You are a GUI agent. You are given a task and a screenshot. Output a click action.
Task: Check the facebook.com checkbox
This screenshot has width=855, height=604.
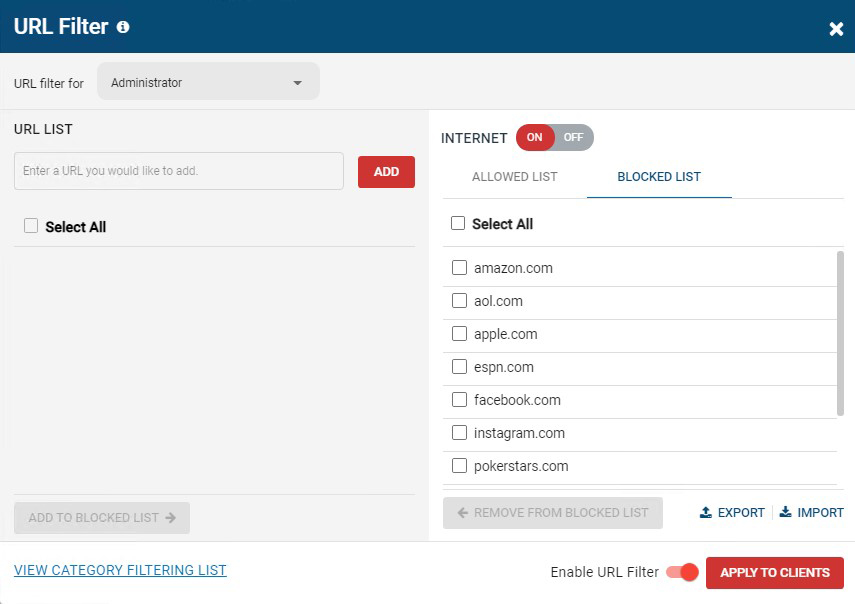459,399
